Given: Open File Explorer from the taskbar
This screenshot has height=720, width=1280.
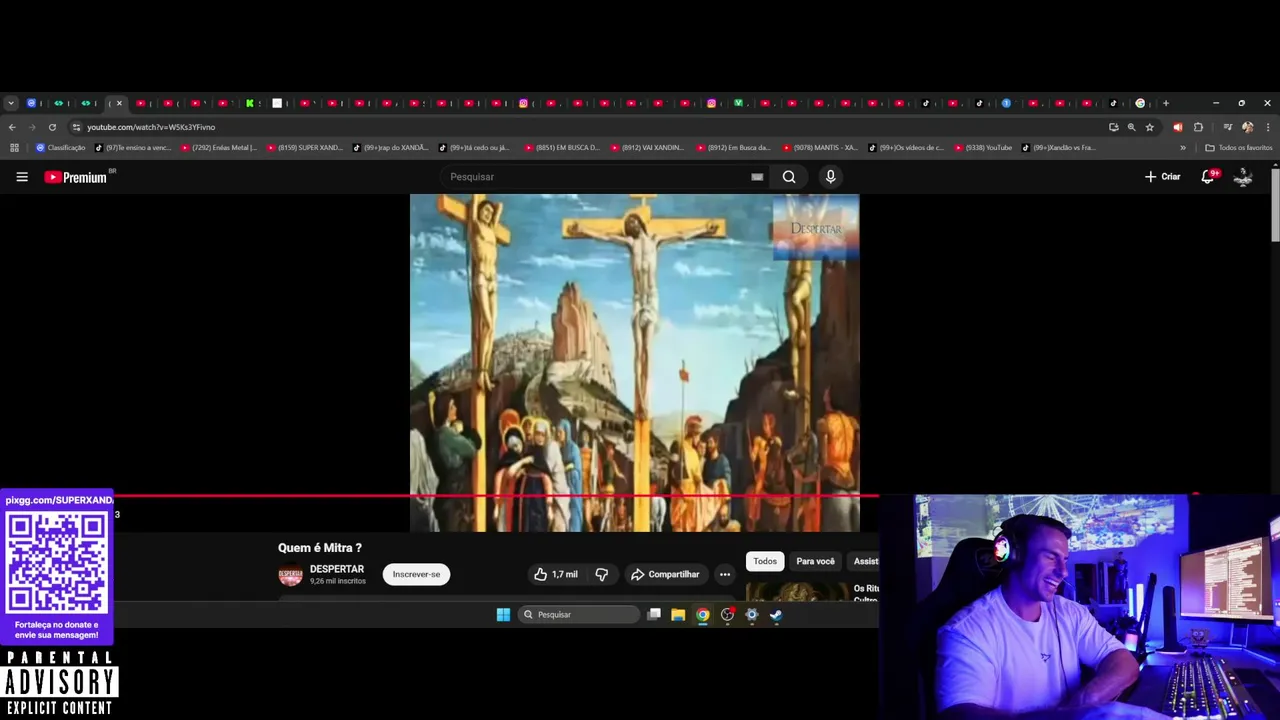Looking at the screenshot, I should coord(678,614).
